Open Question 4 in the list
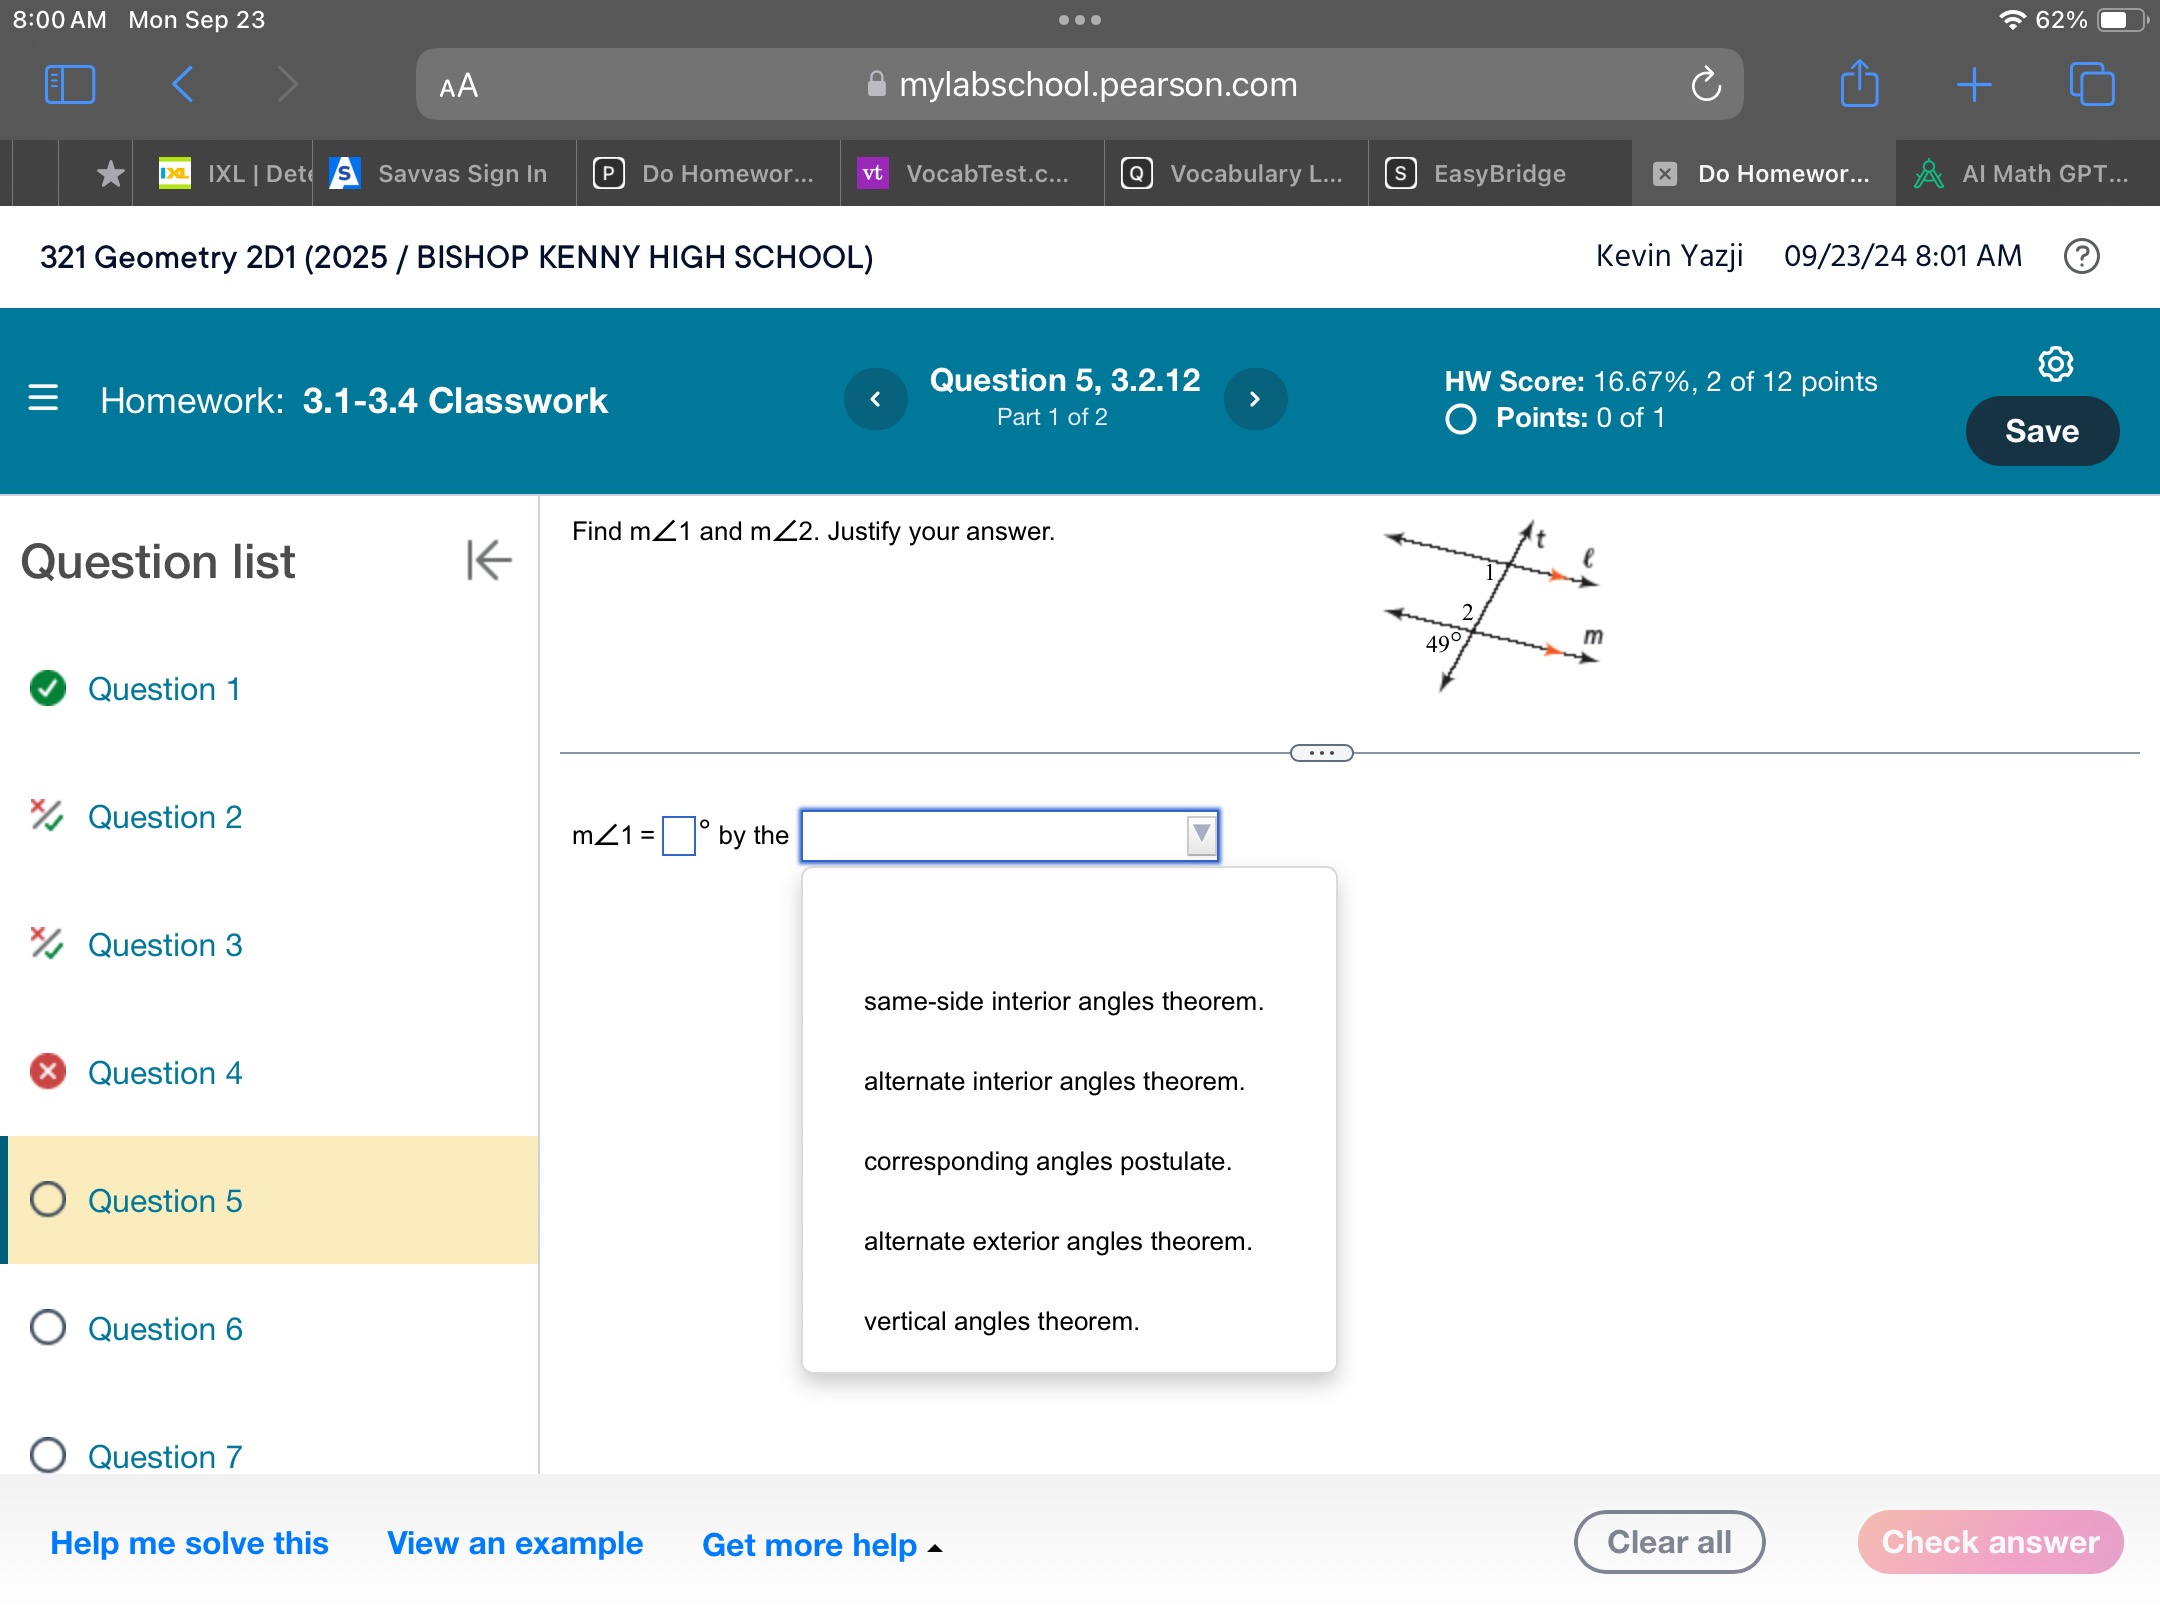 tap(165, 1073)
